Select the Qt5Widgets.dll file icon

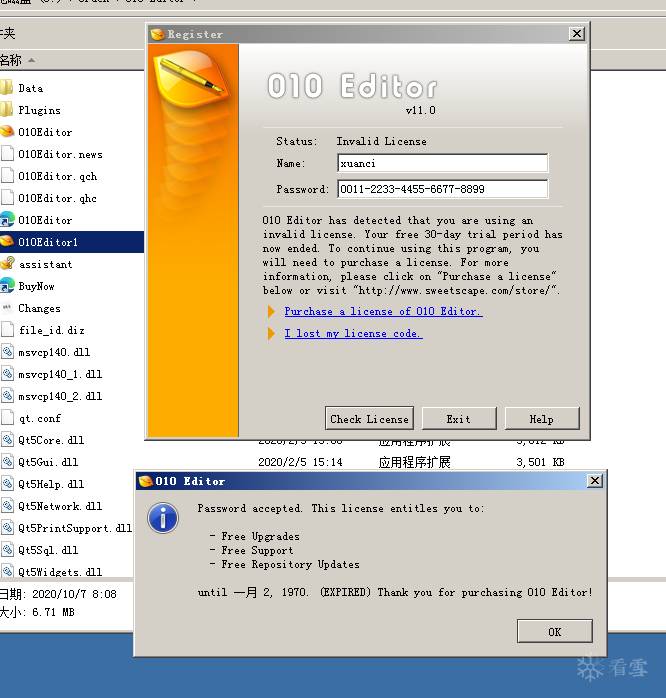coord(7,571)
